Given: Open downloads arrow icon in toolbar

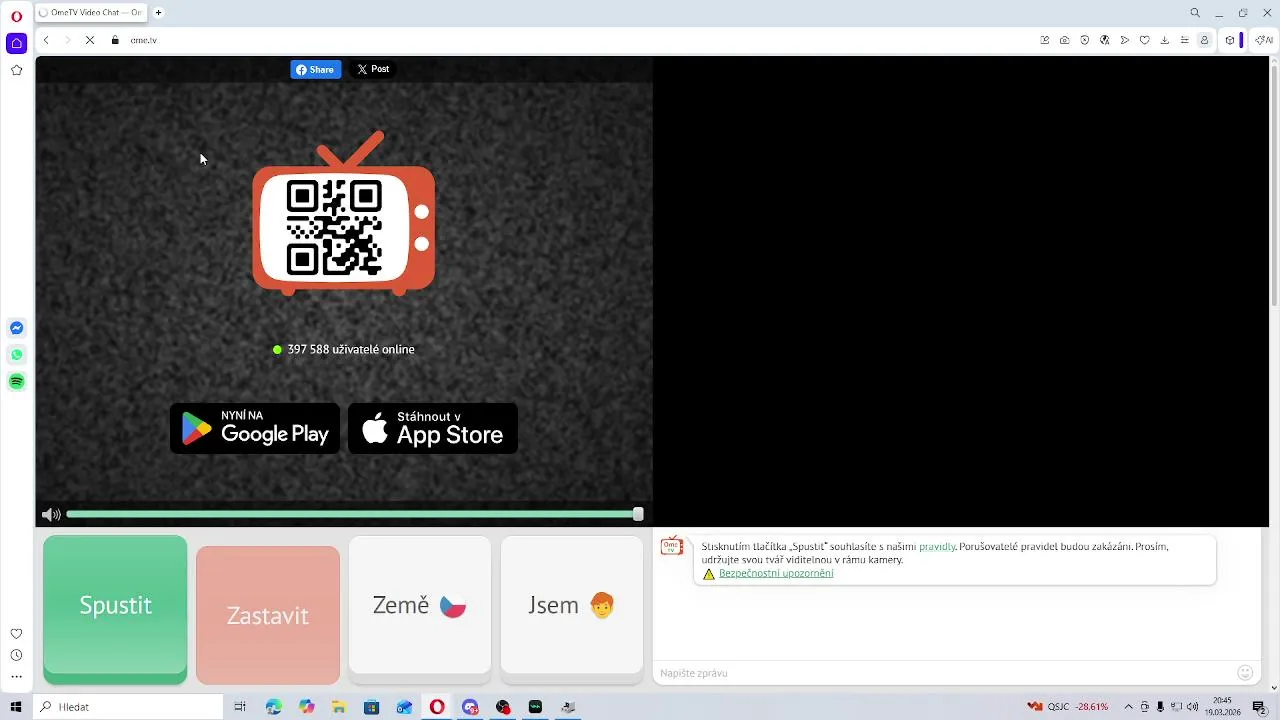Looking at the screenshot, I should coord(1165,40).
